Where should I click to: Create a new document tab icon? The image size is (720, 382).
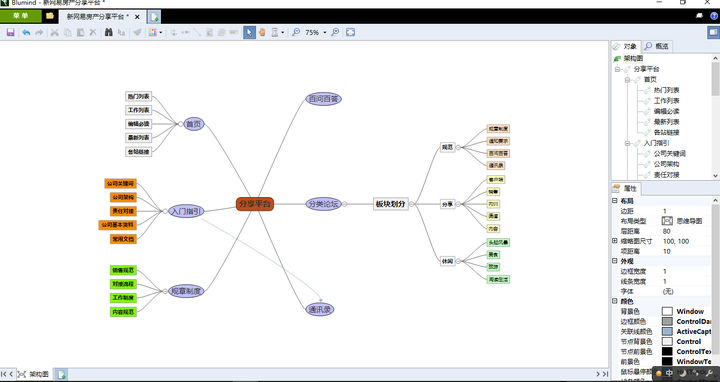click(x=154, y=17)
